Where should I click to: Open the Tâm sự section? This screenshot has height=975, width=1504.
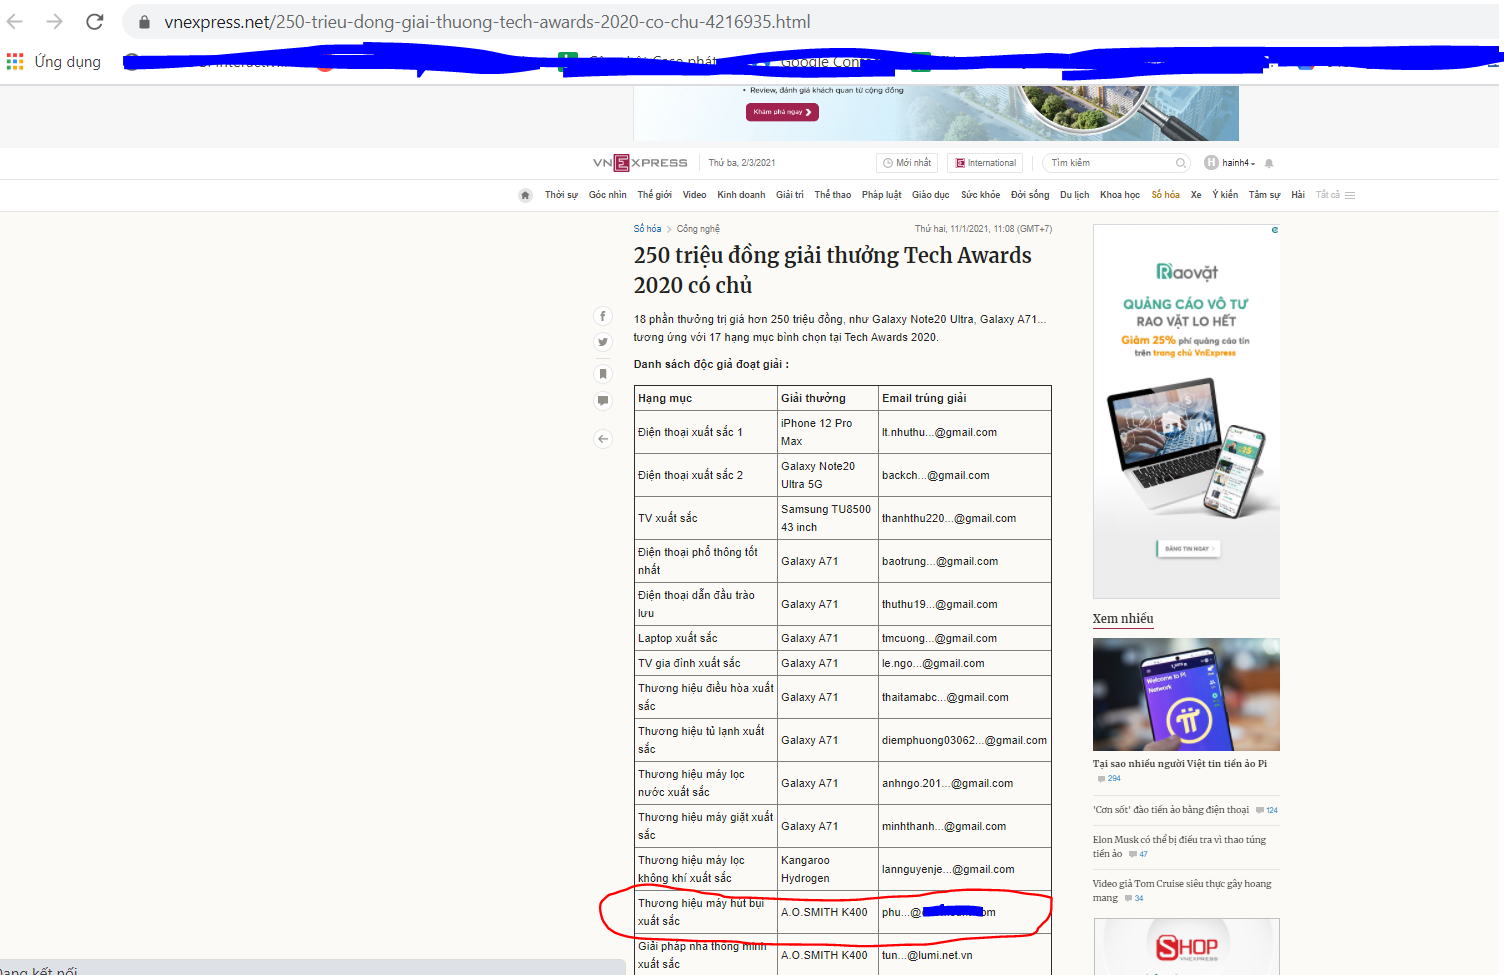click(x=1264, y=195)
